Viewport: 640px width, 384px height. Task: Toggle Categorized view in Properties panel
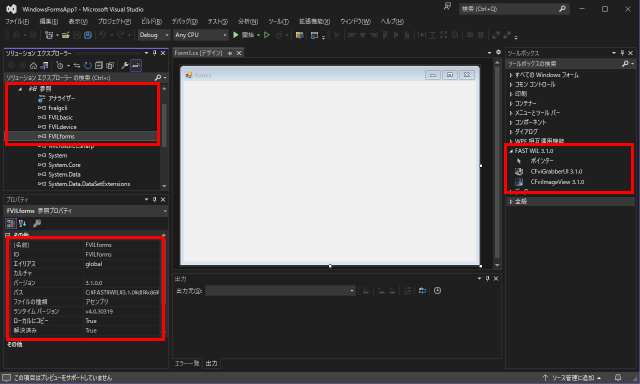11,223
